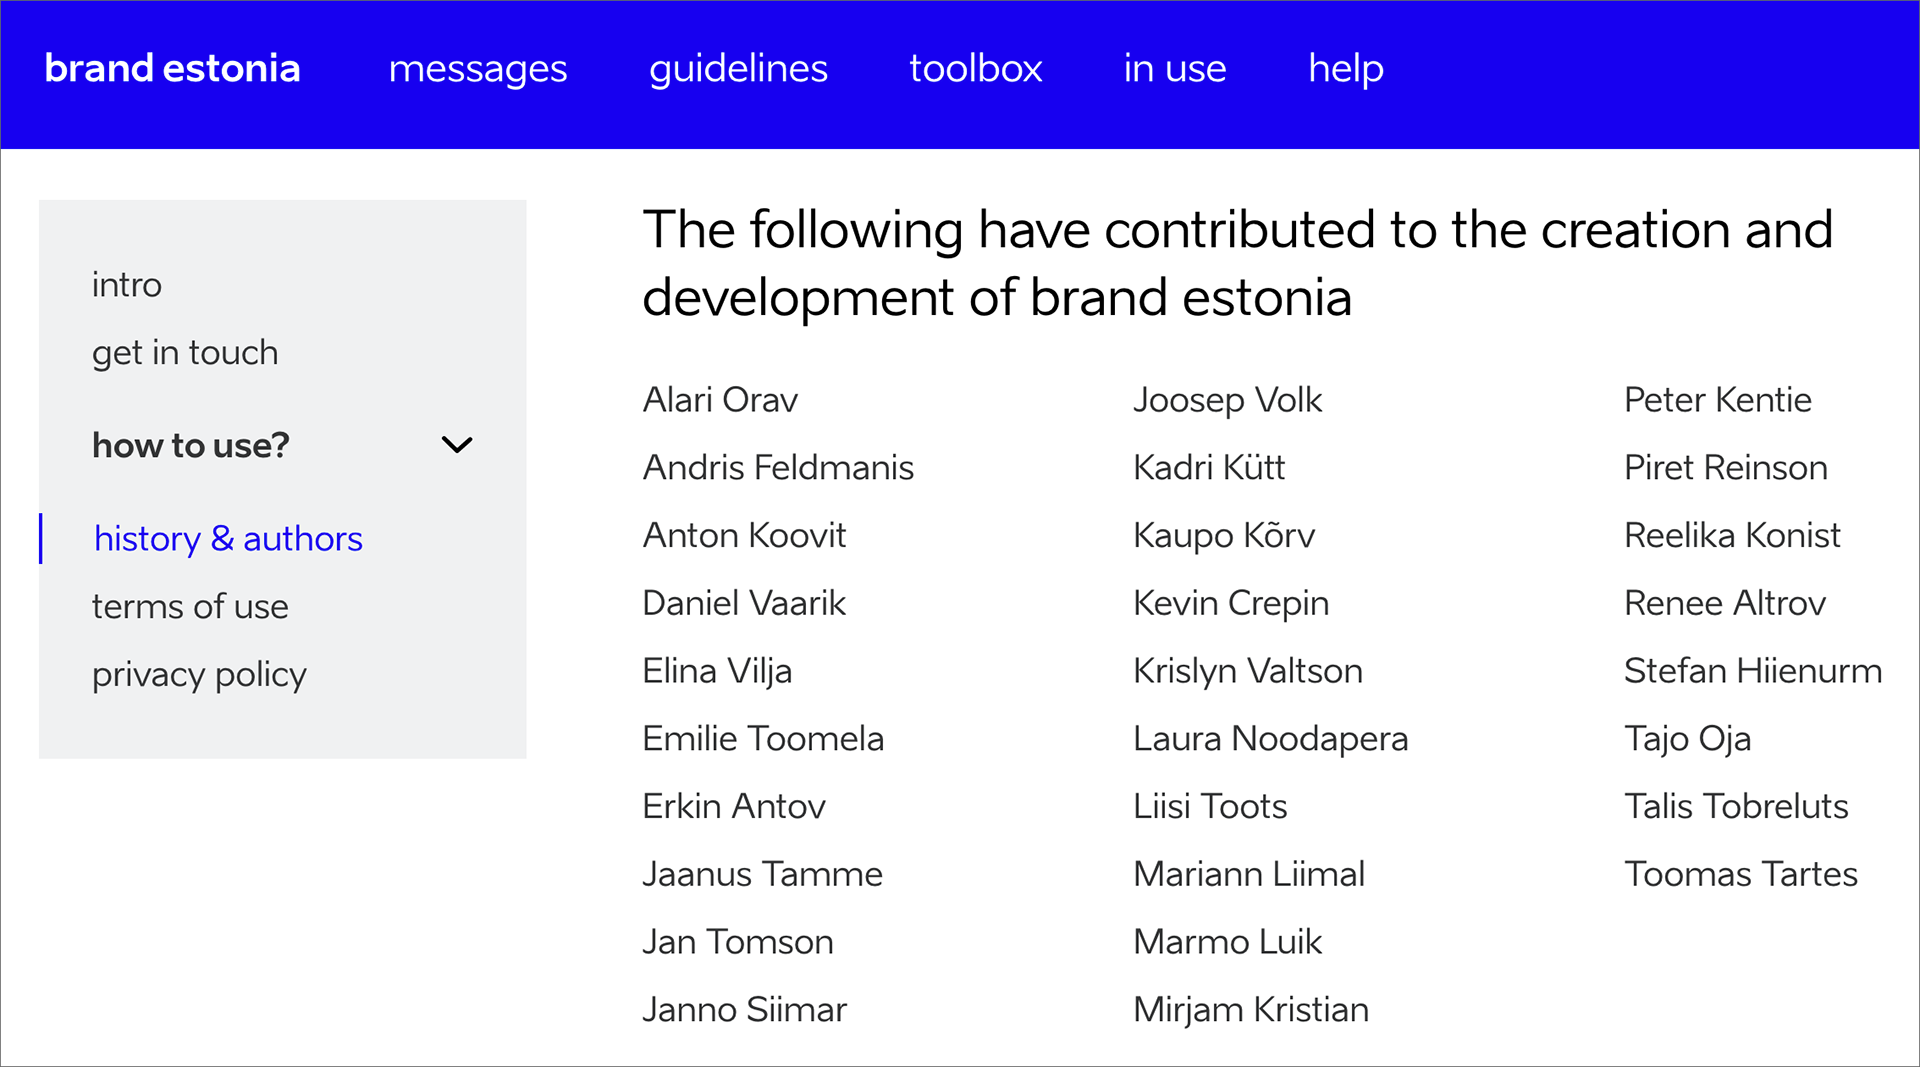Click the name Tajo Oja
The width and height of the screenshot is (1920, 1067).
pos(1688,740)
